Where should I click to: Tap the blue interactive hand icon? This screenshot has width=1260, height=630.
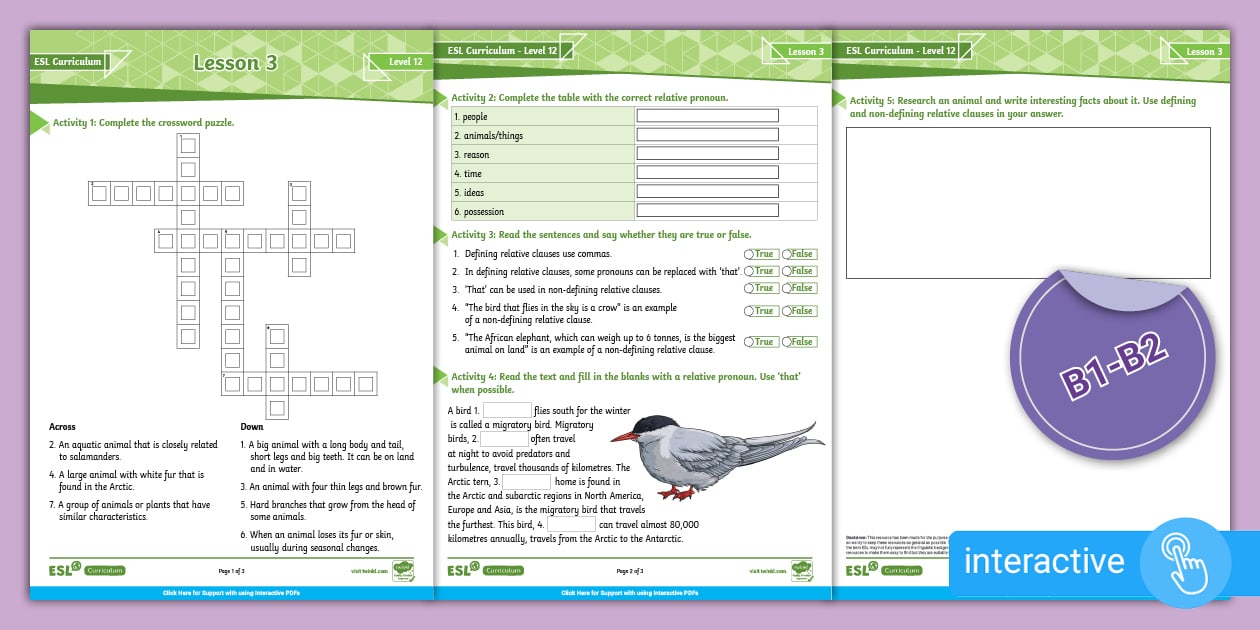coord(1184,563)
